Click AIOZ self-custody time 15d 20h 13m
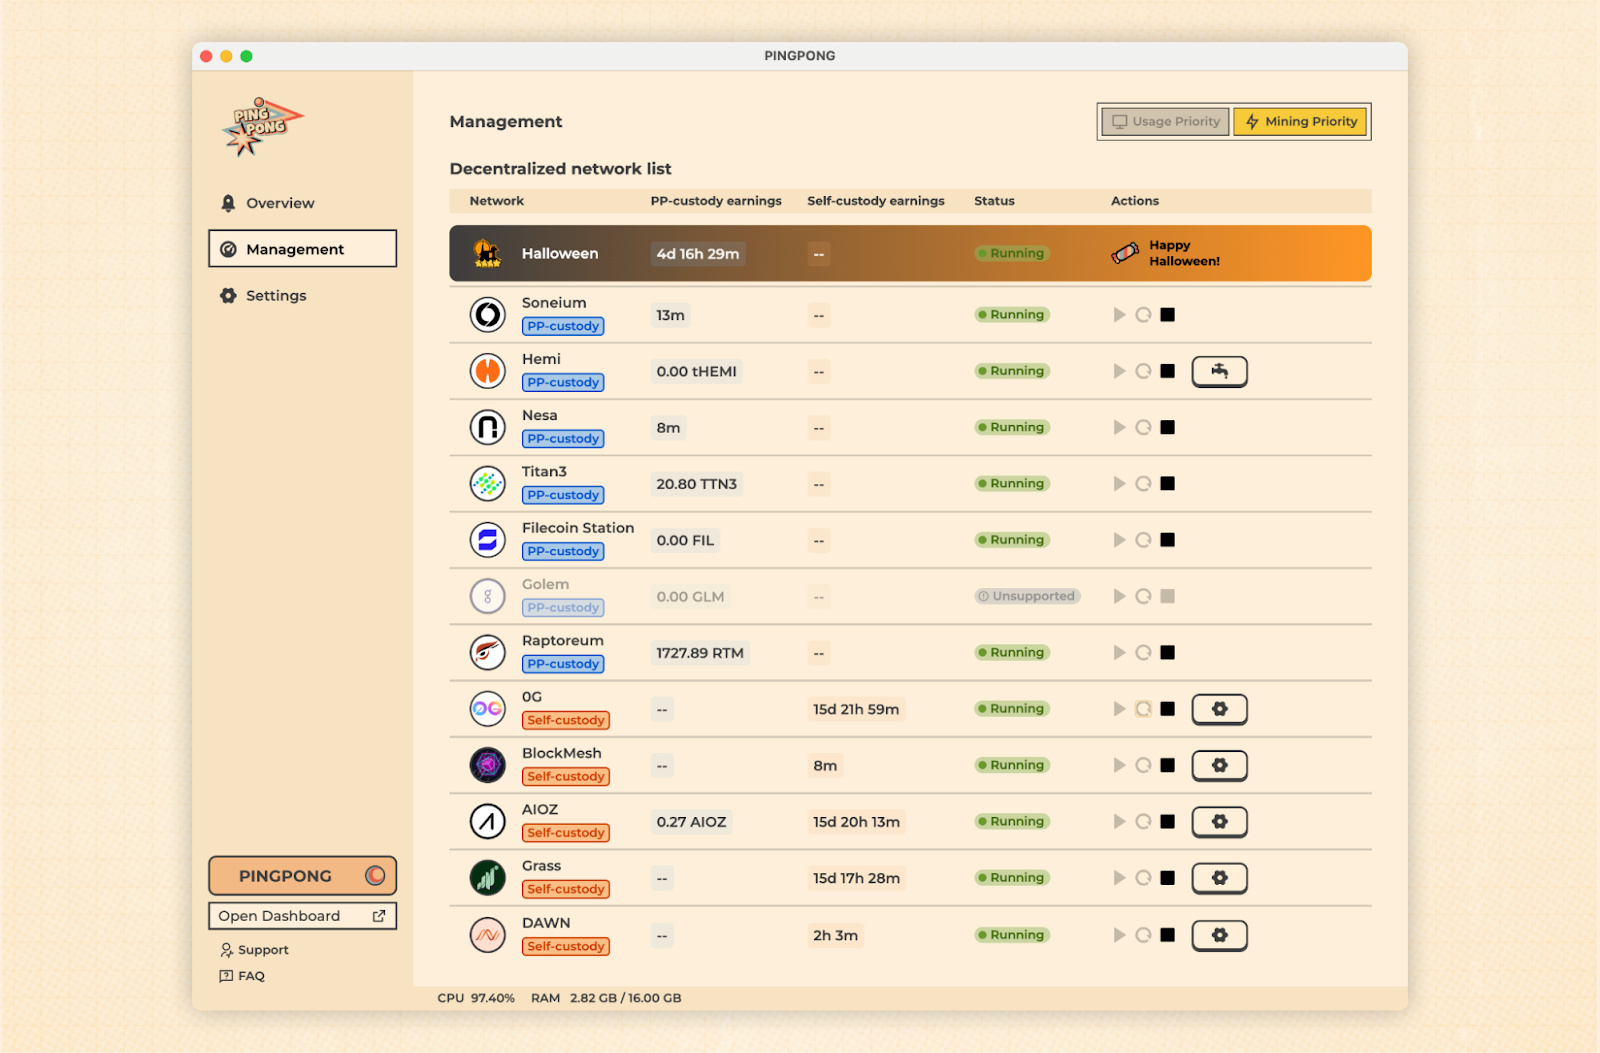Image resolution: width=1600 pixels, height=1053 pixels. (x=856, y=822)
